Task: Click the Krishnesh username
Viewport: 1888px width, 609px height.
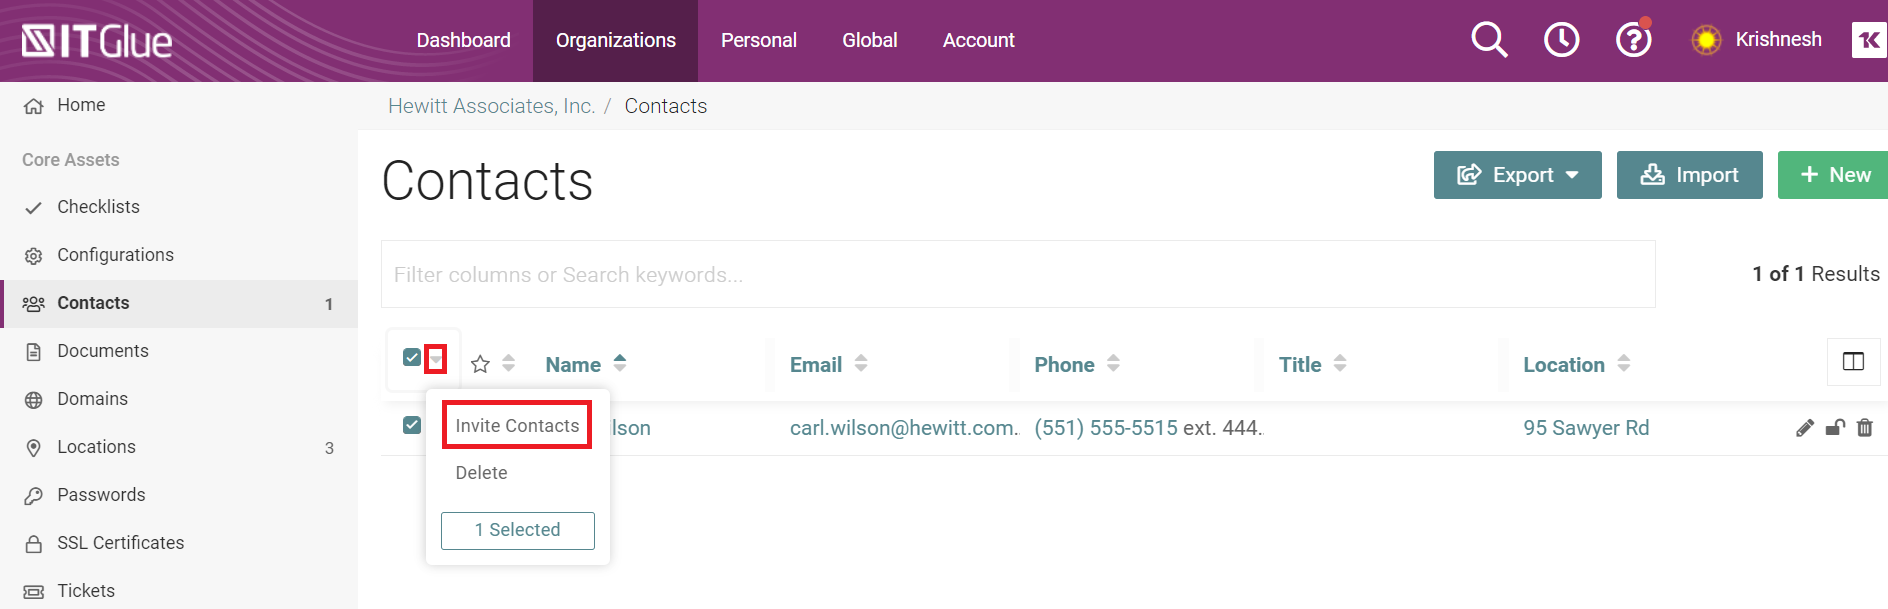Action: [x=1778, y=40]
